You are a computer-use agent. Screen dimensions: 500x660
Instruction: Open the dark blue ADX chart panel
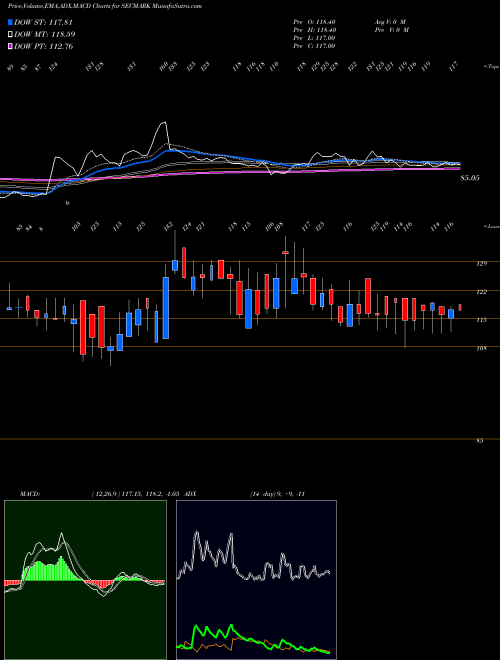[x=256, y=580]
